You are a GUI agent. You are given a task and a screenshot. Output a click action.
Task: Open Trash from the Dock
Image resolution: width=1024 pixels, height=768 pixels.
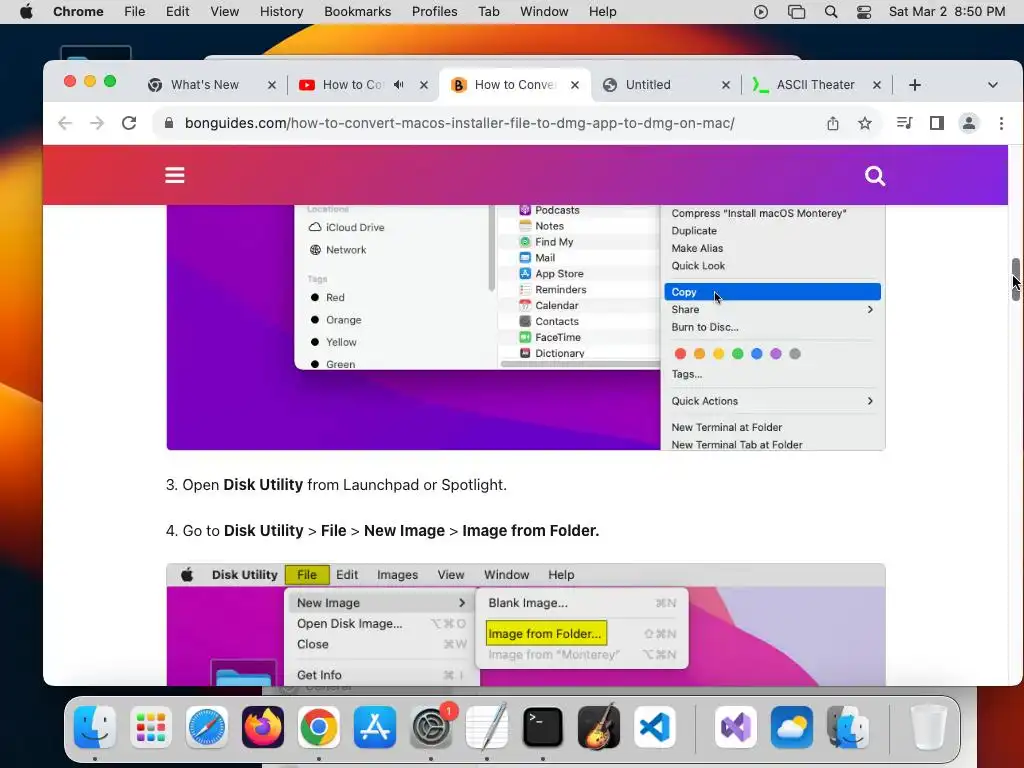[x=928, y=727]
